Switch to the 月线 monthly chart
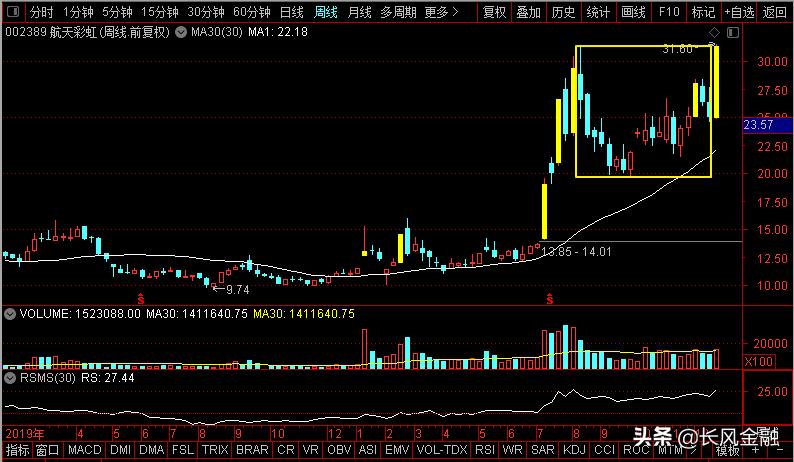Screen dimensions: 794x462 360,12
